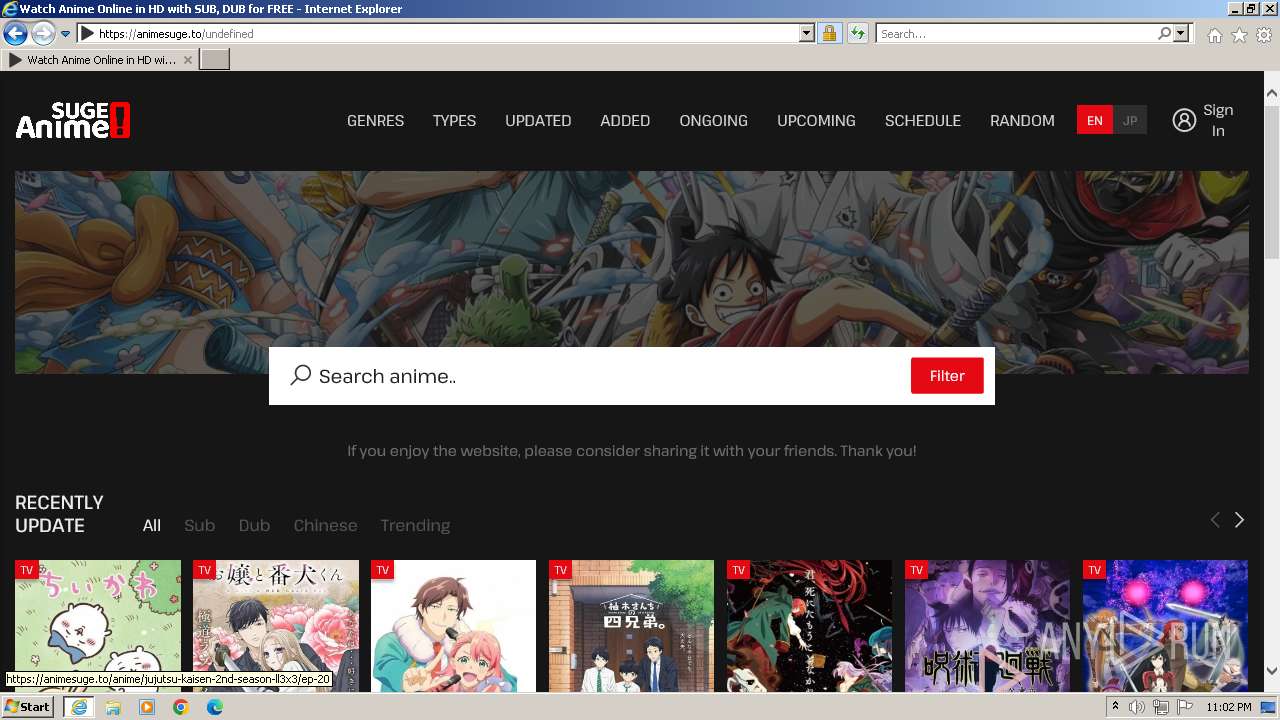Image resolution: width=1280 pixels, height=720 pixels.
Task: Switch title language to EN
Action: (x=1095, y=120)
